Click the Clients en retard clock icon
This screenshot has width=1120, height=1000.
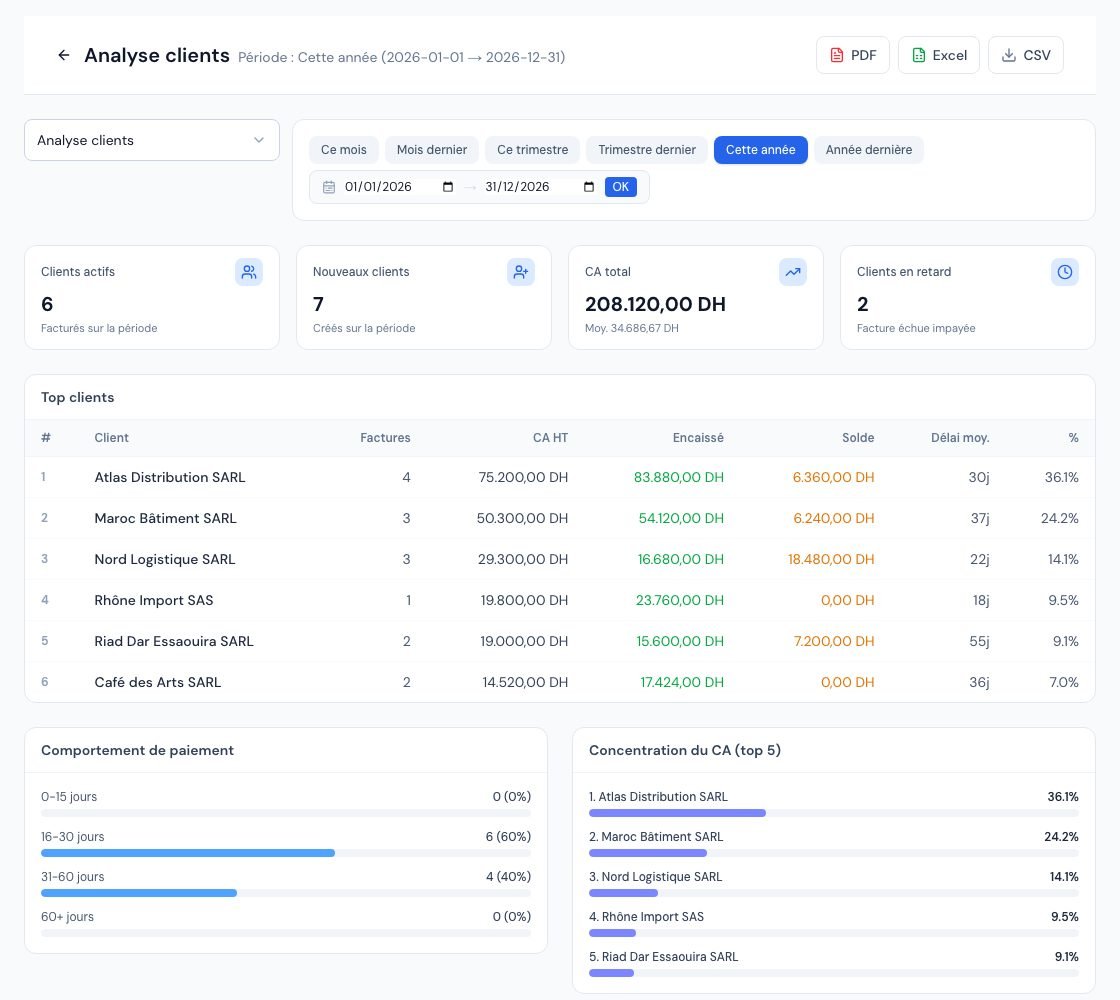coord(1064,272)
